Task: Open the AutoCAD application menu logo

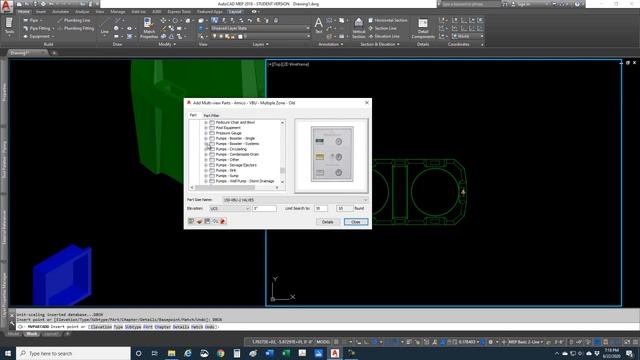Action: pos(6,7)
